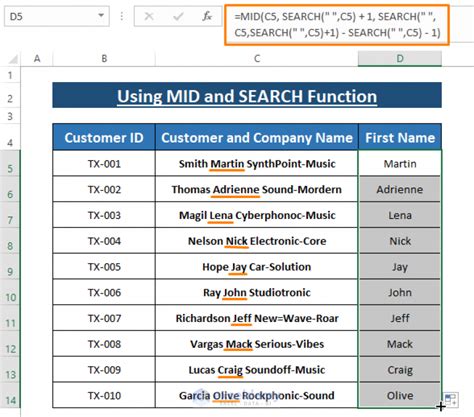Open the Auto Fill Options icon
This screenshot has height=417, width=474.
(451, 399)
